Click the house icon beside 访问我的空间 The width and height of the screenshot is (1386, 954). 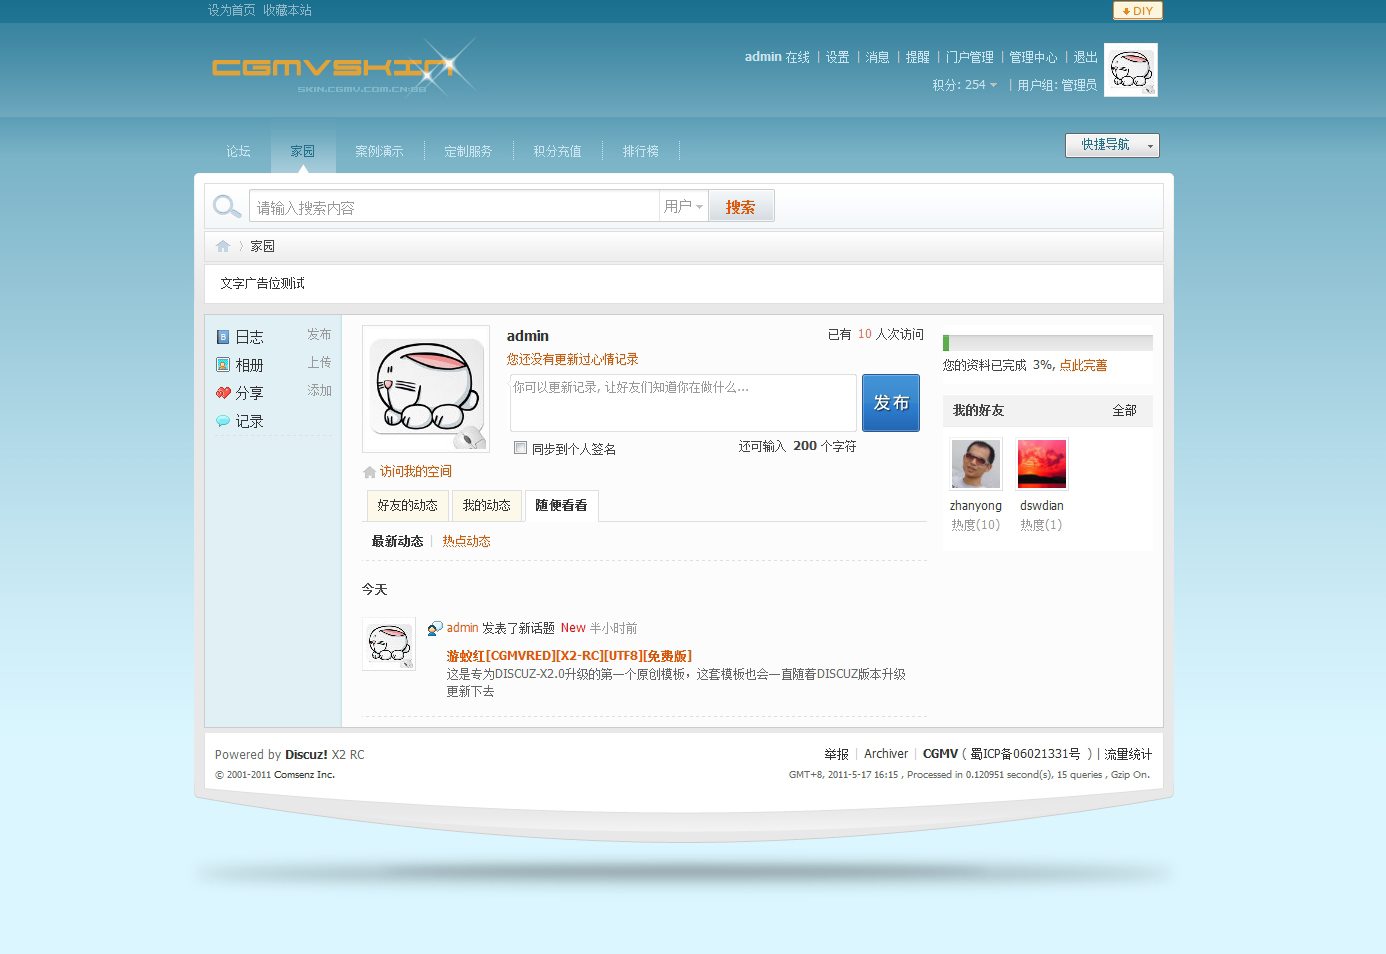[x=369, y=472]
